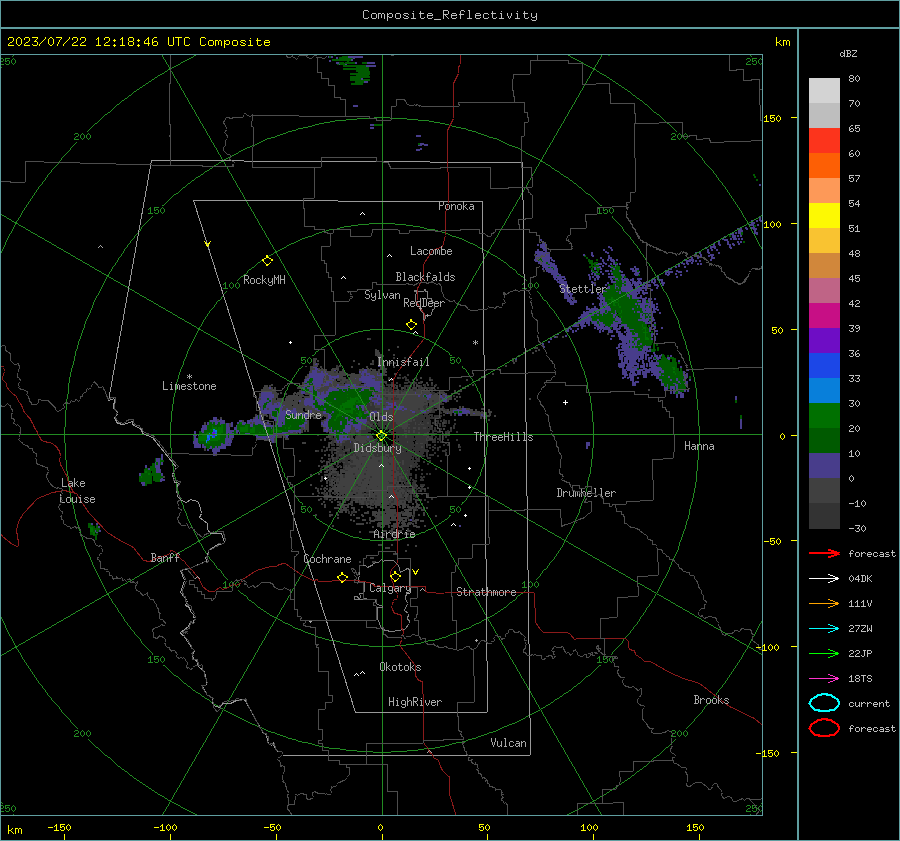Click the Calgary label

pos(390,588)
